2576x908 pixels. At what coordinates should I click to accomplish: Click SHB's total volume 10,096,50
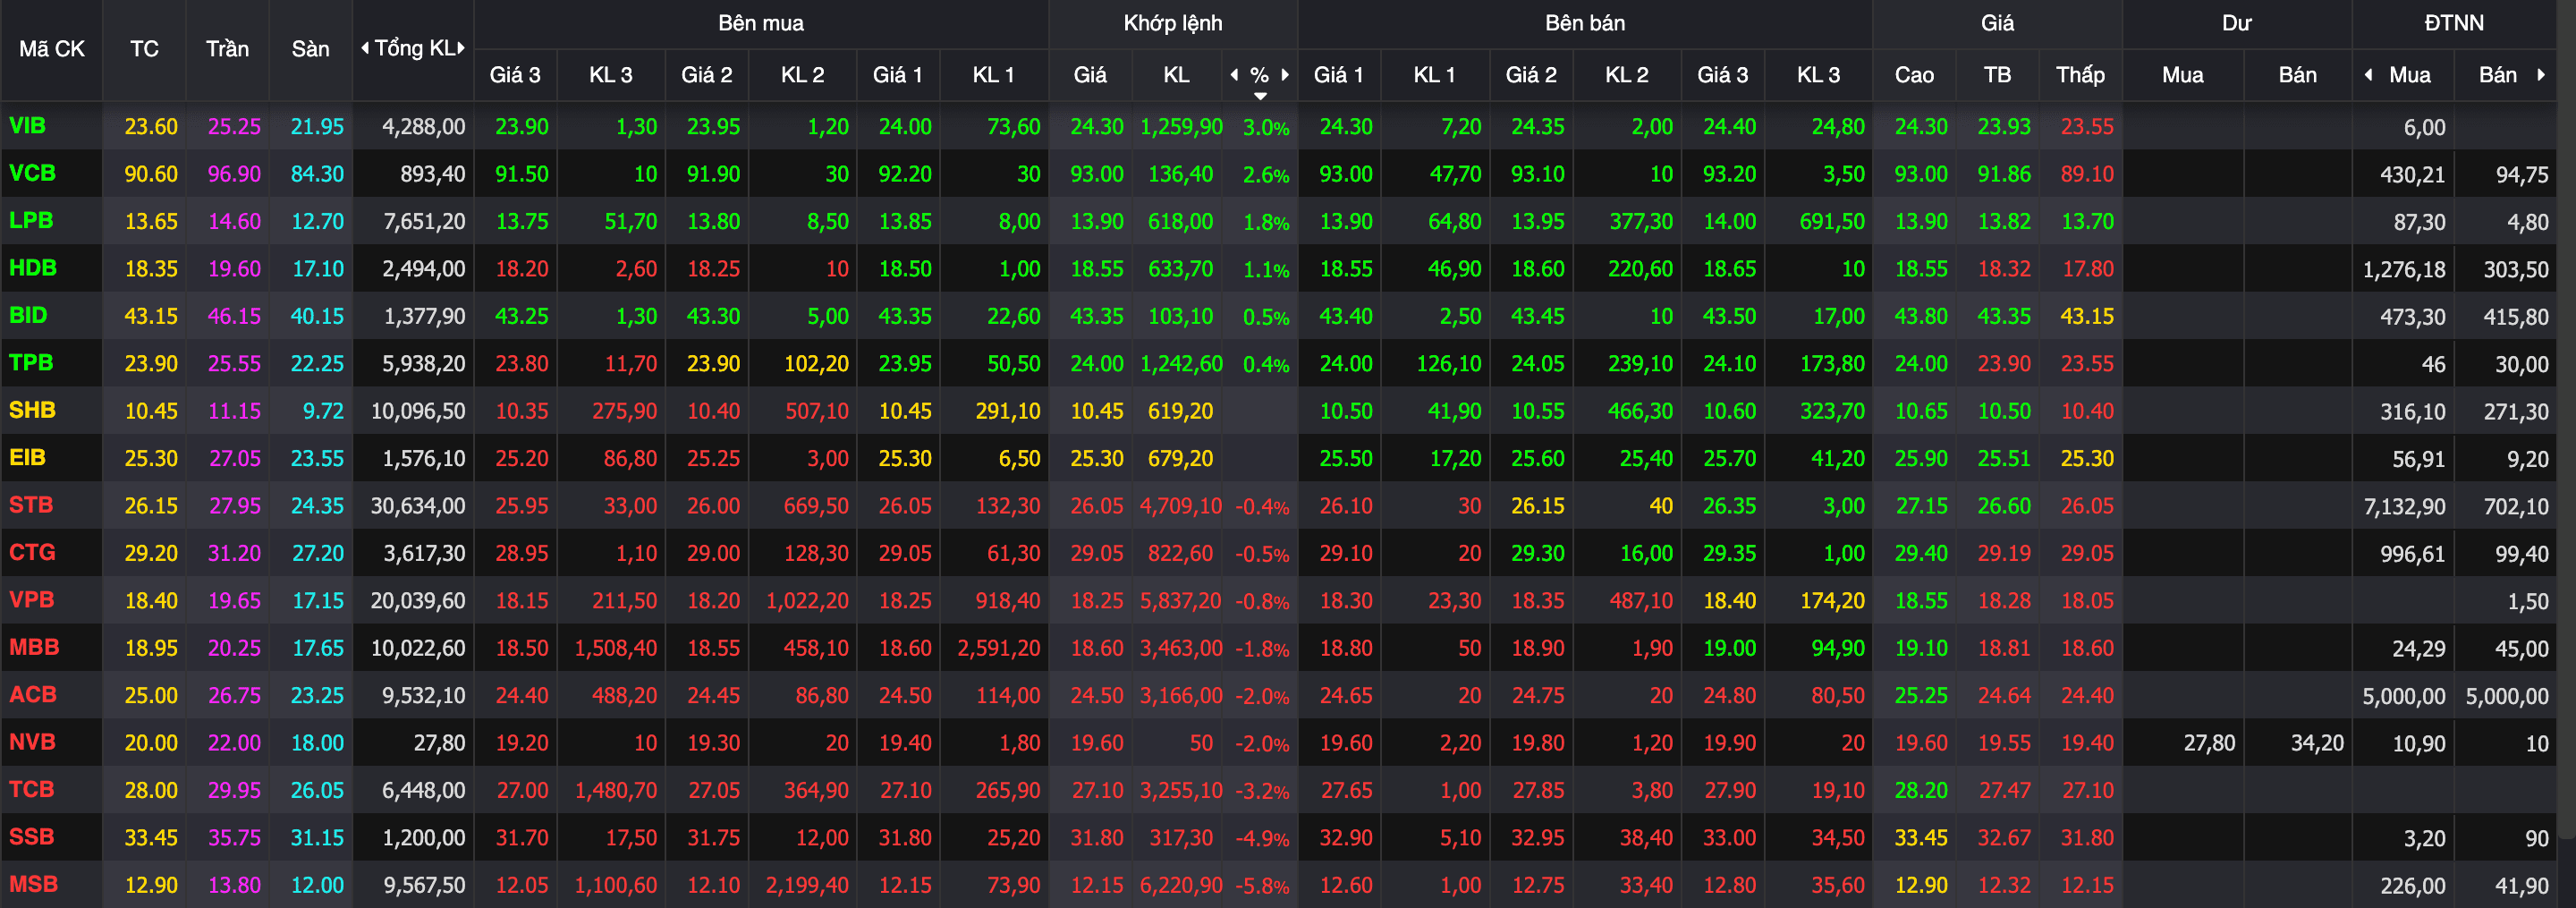pyautogui.click(x=417, y=411)
